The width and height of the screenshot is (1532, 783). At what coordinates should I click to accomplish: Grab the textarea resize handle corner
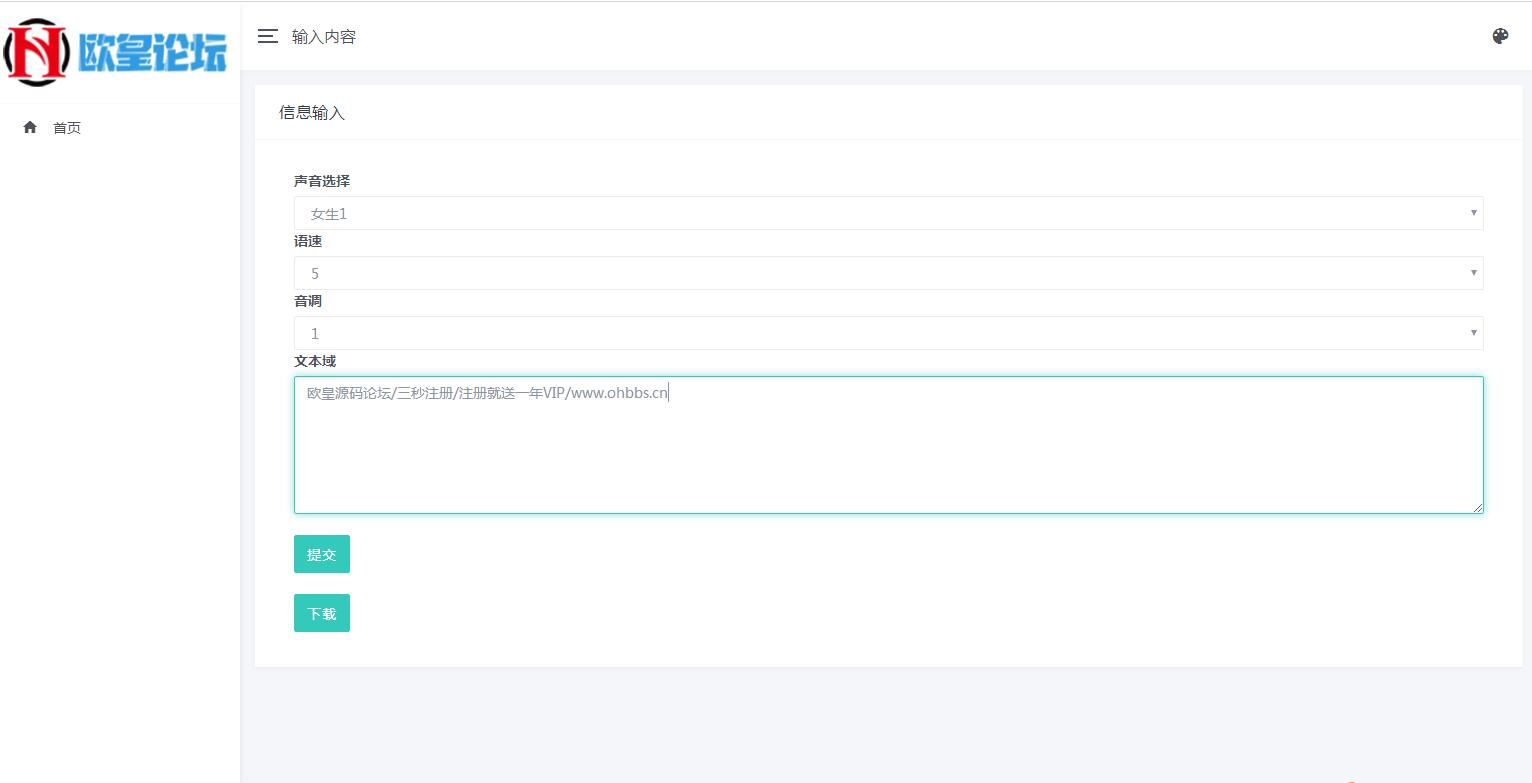click(x=1477, y=507)
